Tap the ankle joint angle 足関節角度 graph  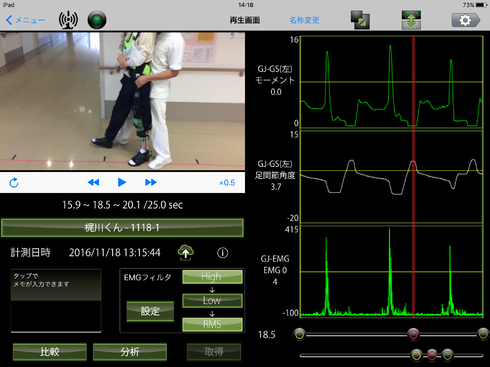pos(392,176)
